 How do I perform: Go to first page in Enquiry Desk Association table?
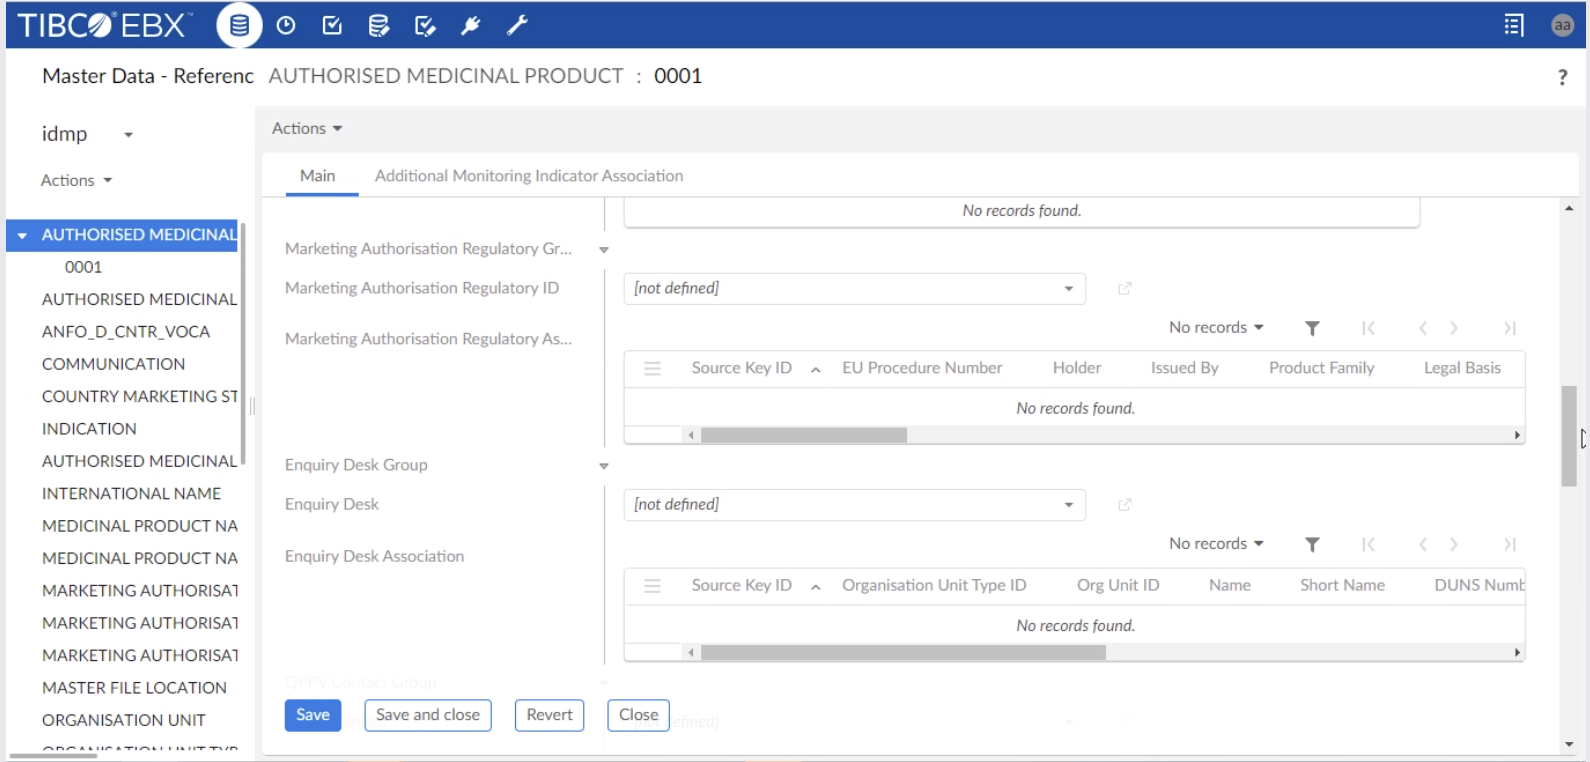pyautogui.click(x=1368, y=544)
